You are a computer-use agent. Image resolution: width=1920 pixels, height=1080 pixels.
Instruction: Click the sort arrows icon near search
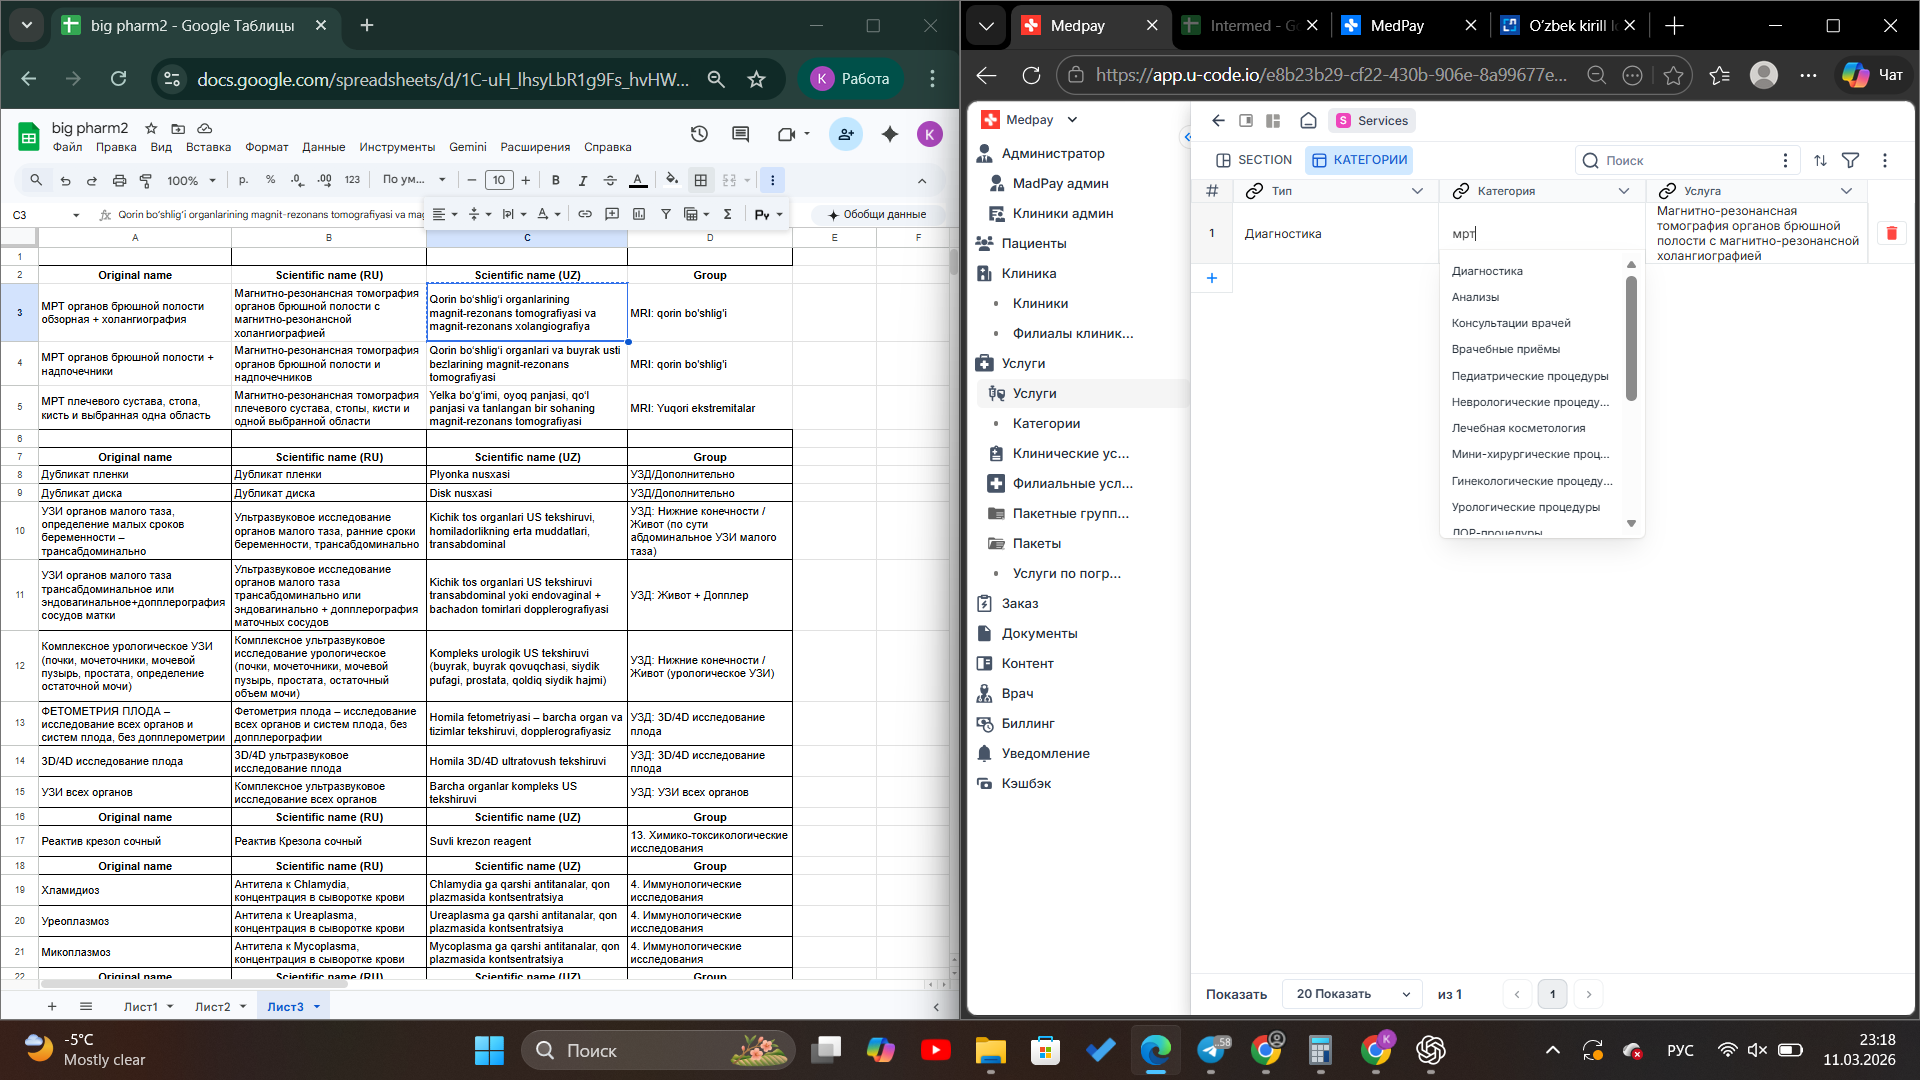[1820, 160]
